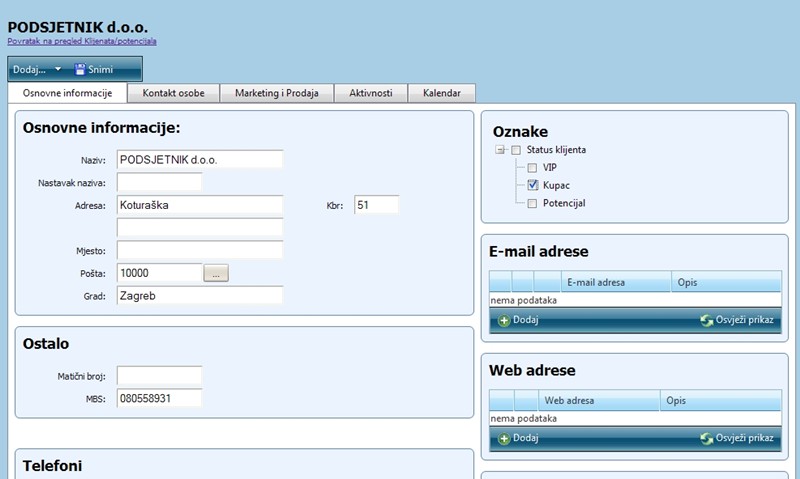Click the VIP label text
800x479 pixels.
[549, 168]
